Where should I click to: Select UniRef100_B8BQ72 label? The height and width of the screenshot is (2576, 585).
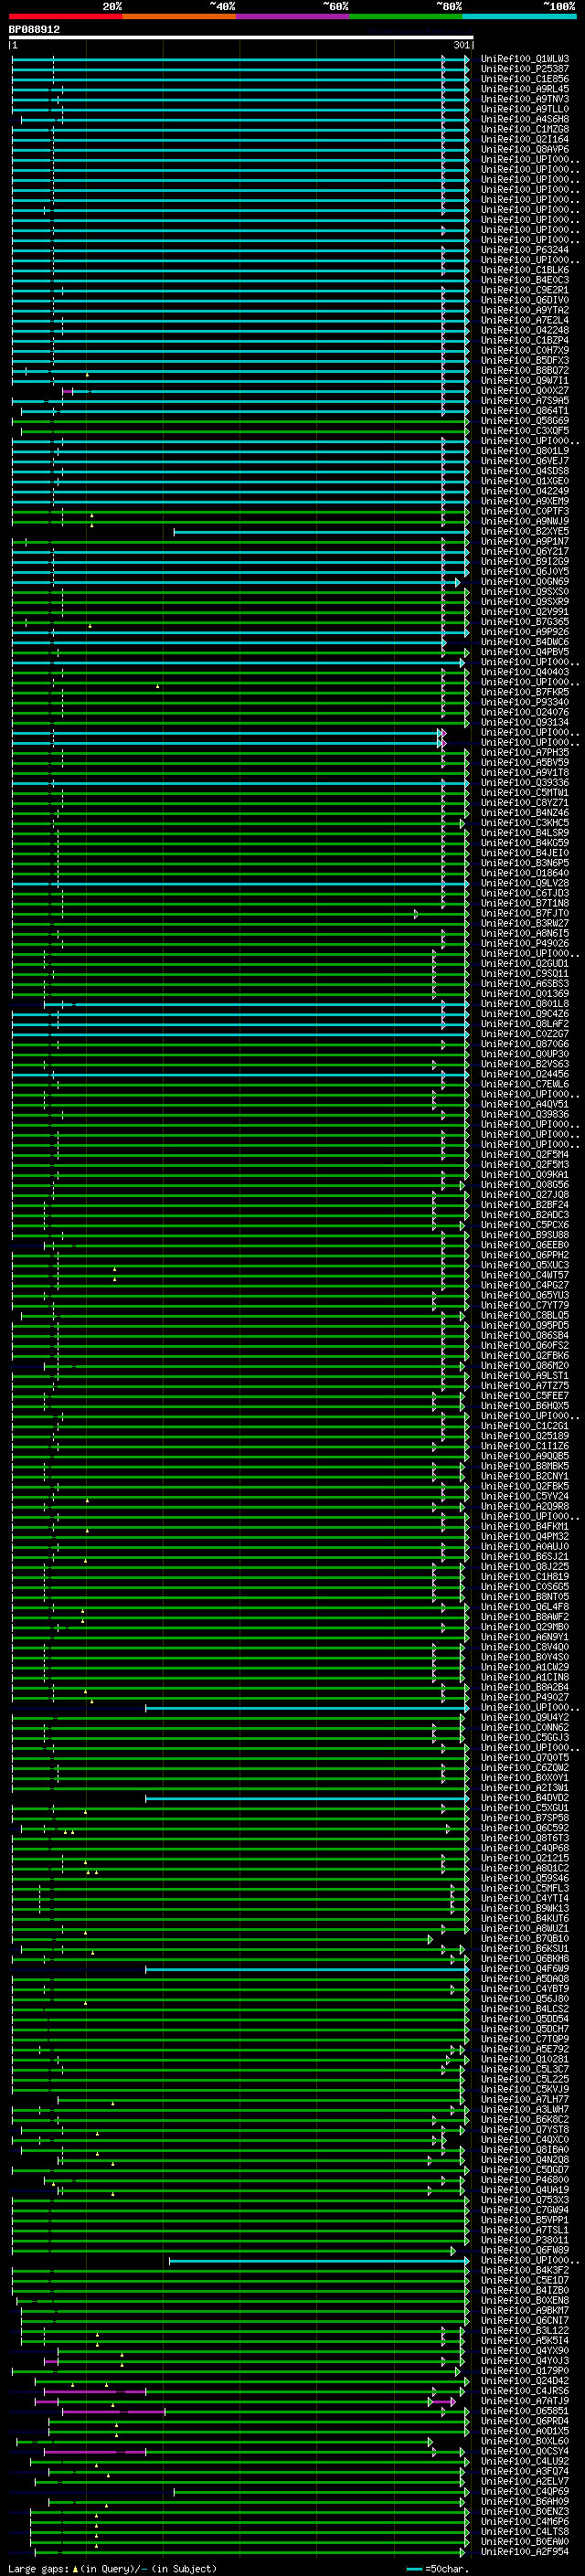click(524, 370)
